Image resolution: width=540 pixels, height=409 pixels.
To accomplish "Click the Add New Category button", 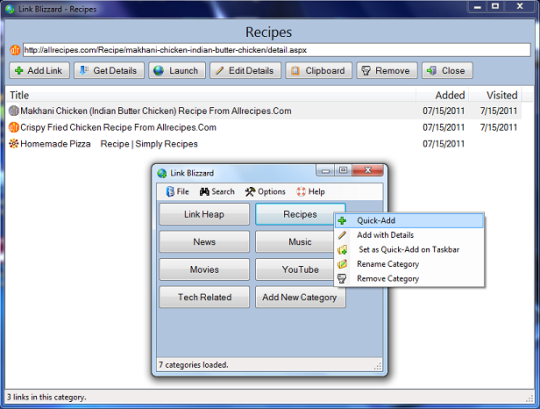I will tap(300, 297).
